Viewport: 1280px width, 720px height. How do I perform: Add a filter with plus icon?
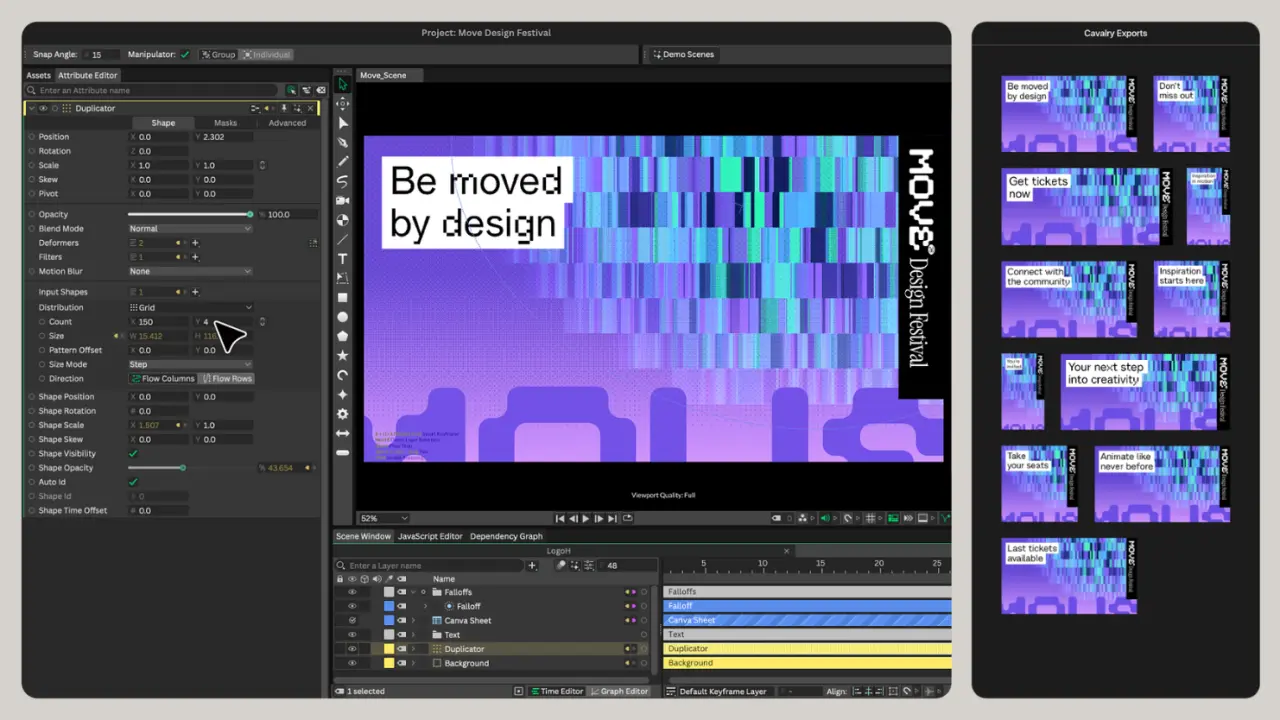click(x=195, y=257)
